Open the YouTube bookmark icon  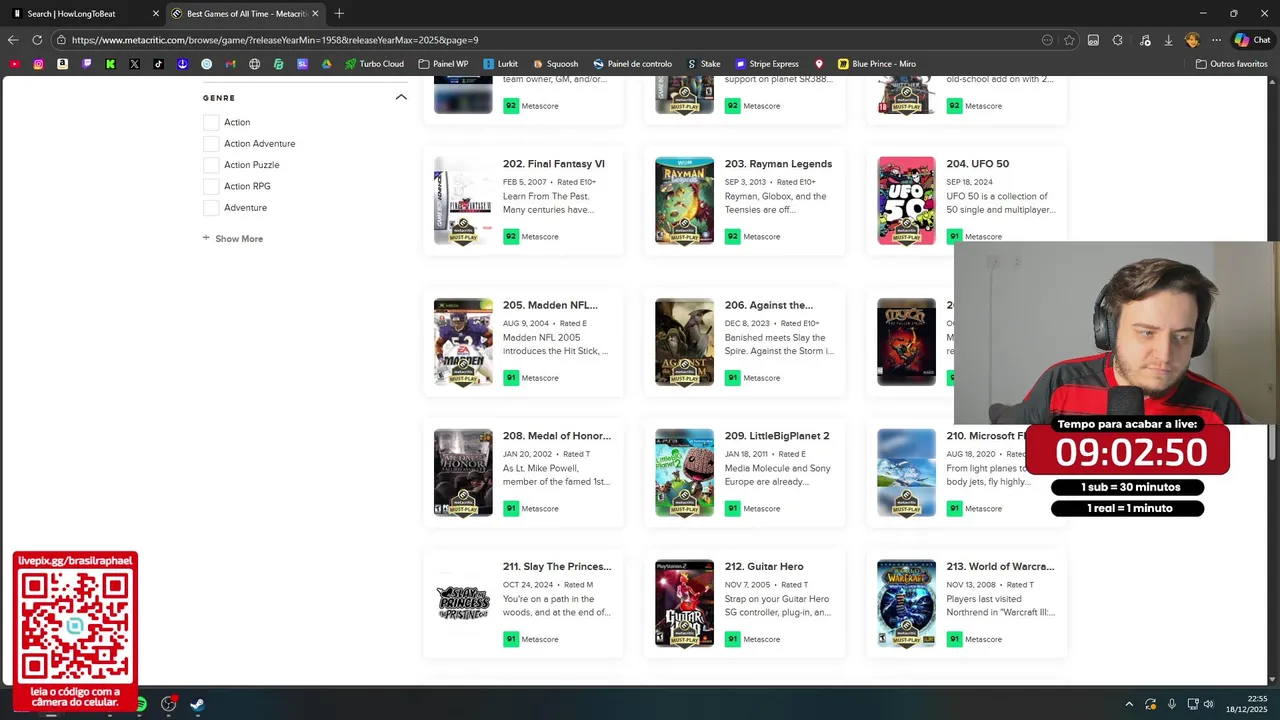[x=14, y=64]
